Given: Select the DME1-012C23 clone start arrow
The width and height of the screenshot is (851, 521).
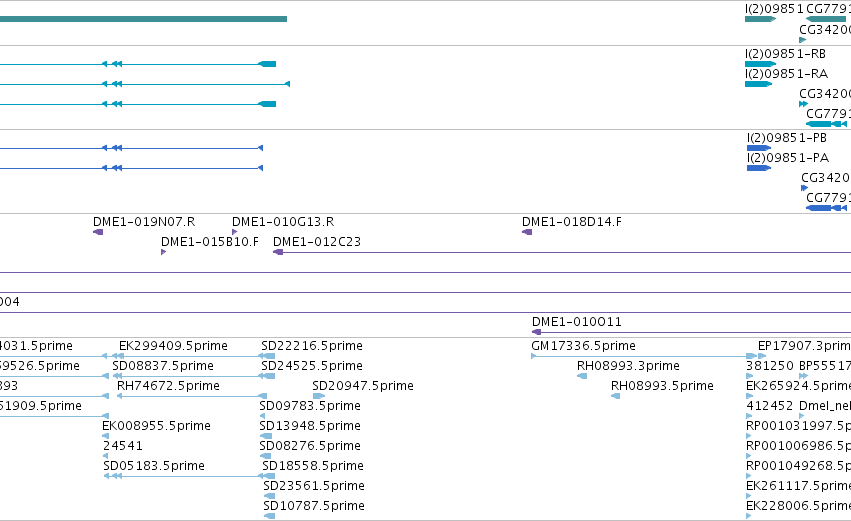Looking at the screenshot, I should 278,252.
